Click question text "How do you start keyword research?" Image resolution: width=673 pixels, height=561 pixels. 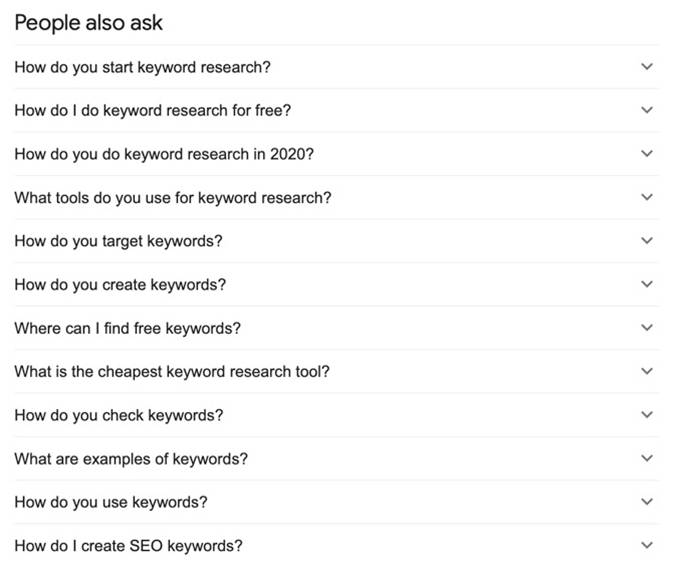pyautogui.click(x=142, y=67)
